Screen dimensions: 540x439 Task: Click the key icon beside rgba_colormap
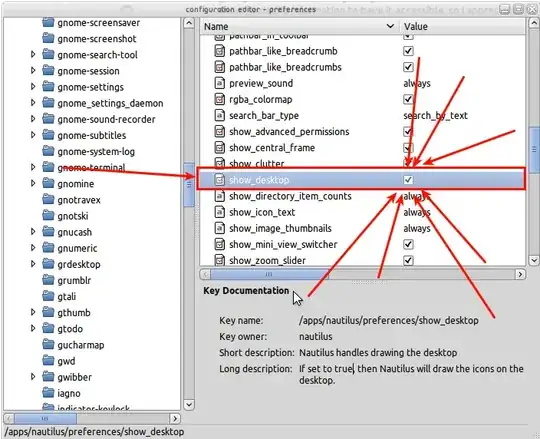(x=219, y=99)
